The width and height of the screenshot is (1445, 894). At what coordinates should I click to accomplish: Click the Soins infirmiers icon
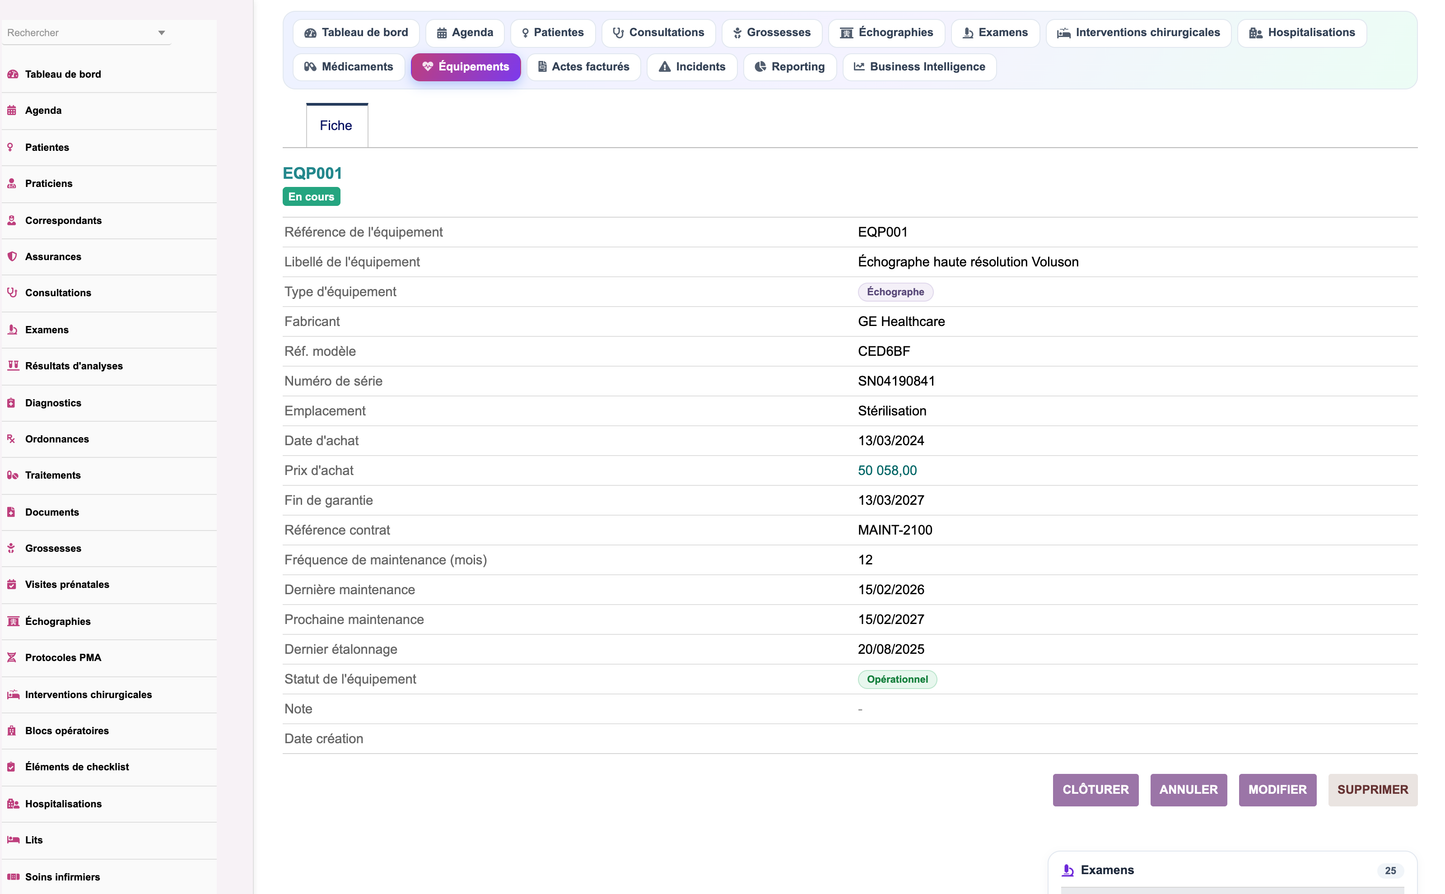point(13,877)
